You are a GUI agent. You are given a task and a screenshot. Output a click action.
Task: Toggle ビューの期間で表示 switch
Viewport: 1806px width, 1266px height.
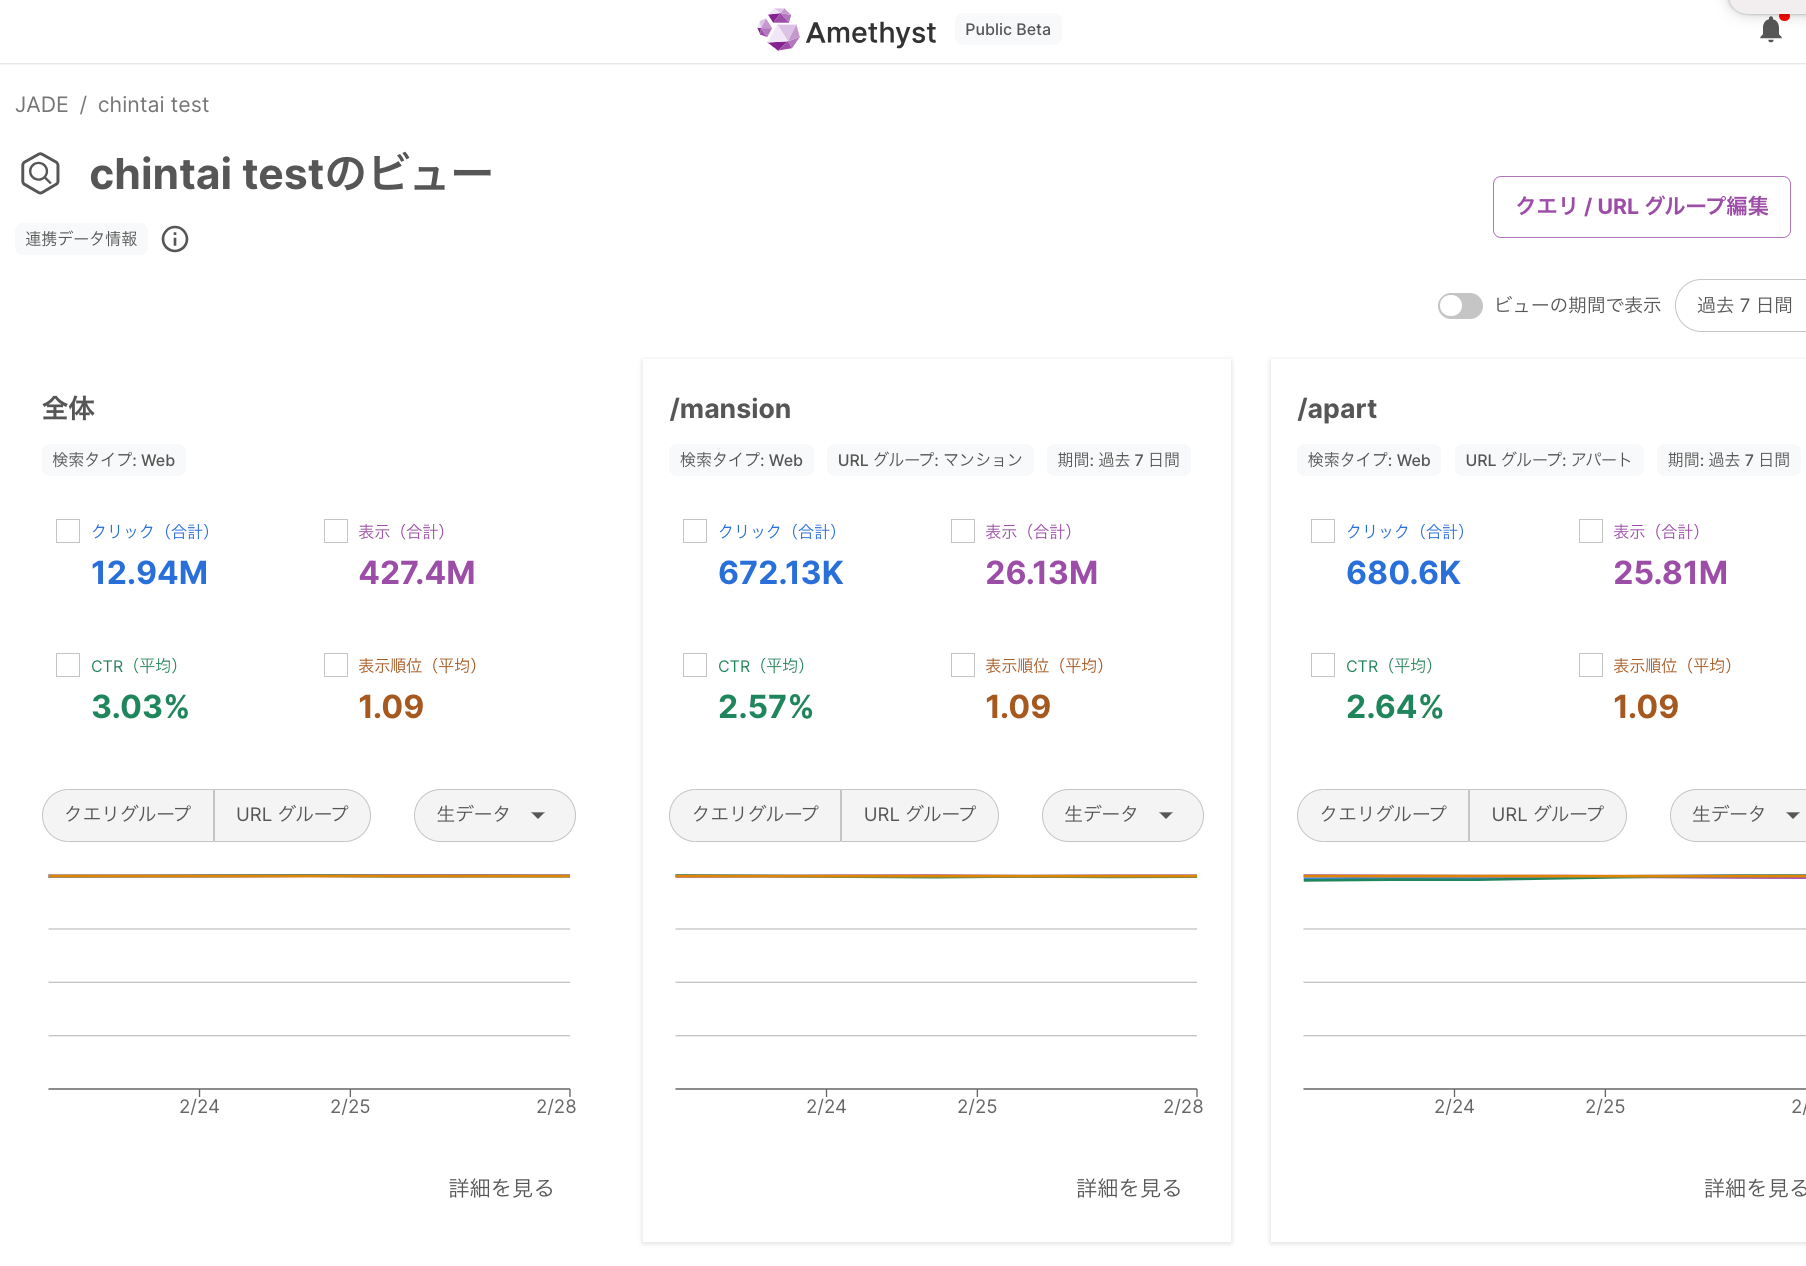tap(1460, 306)
